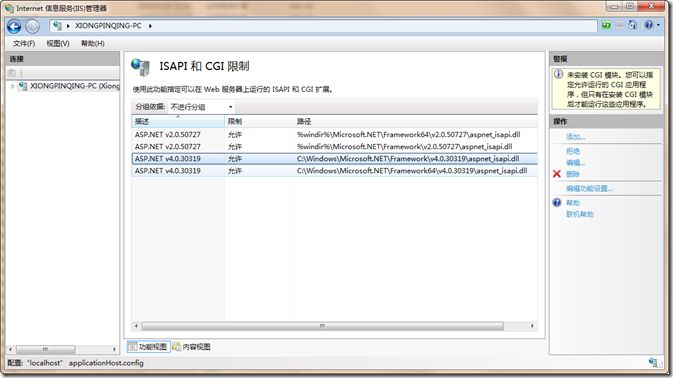
Task: Click the XIONGPINQING-PC server icon in the tree
Action: point(23,86)
